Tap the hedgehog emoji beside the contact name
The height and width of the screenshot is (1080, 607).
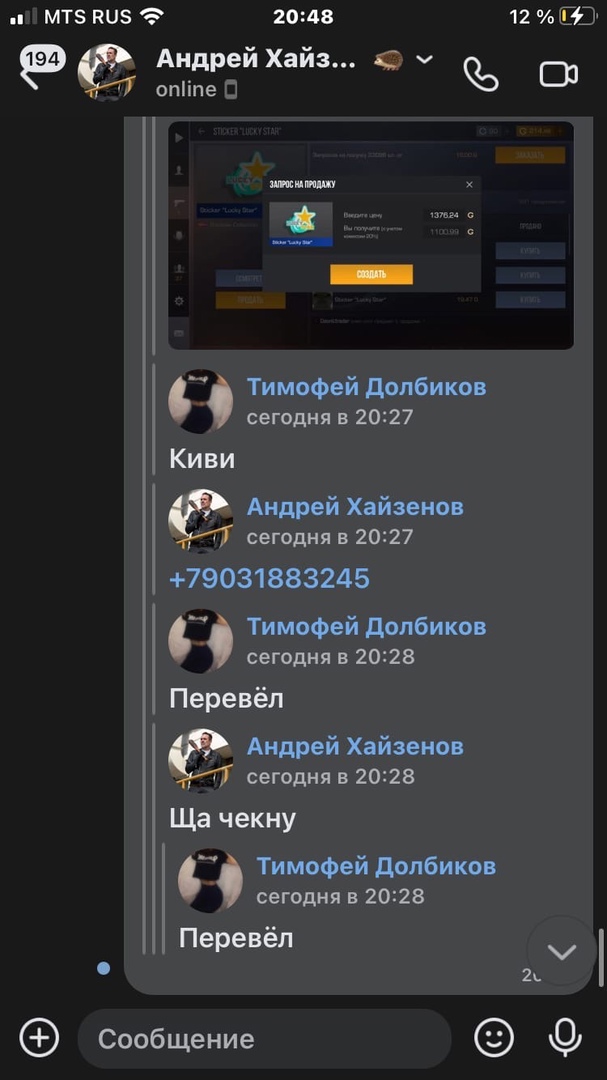click(389, 60)
